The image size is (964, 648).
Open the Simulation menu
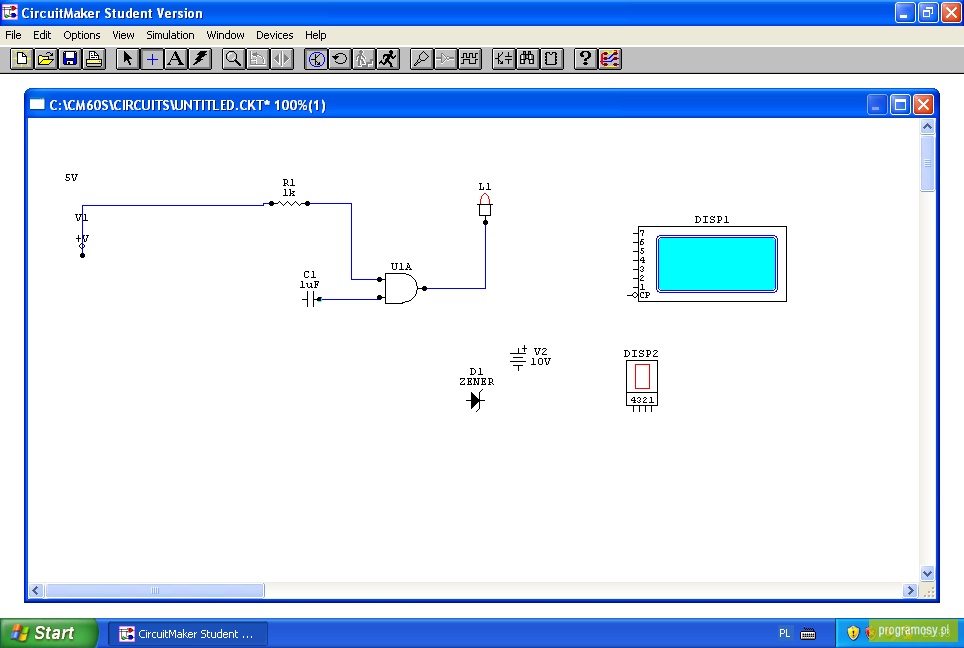coord(170,35)
